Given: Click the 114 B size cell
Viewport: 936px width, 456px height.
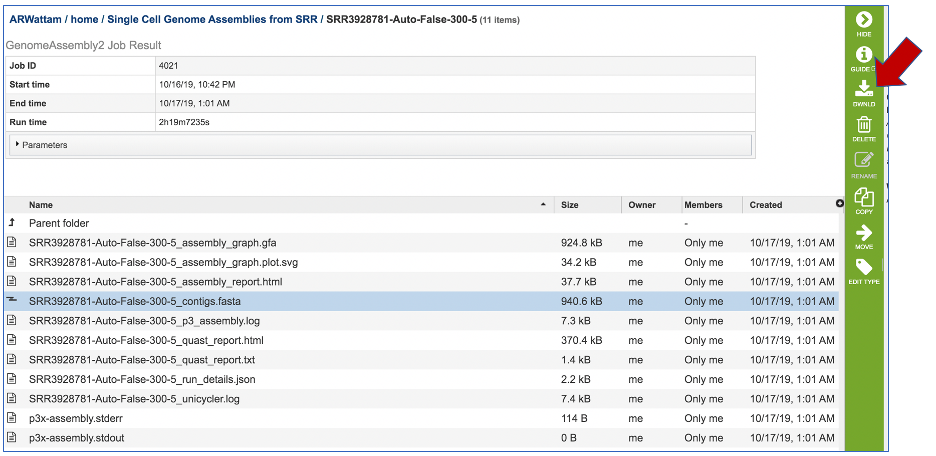Looking at the screenshot, I should click(x=574, y=418).
